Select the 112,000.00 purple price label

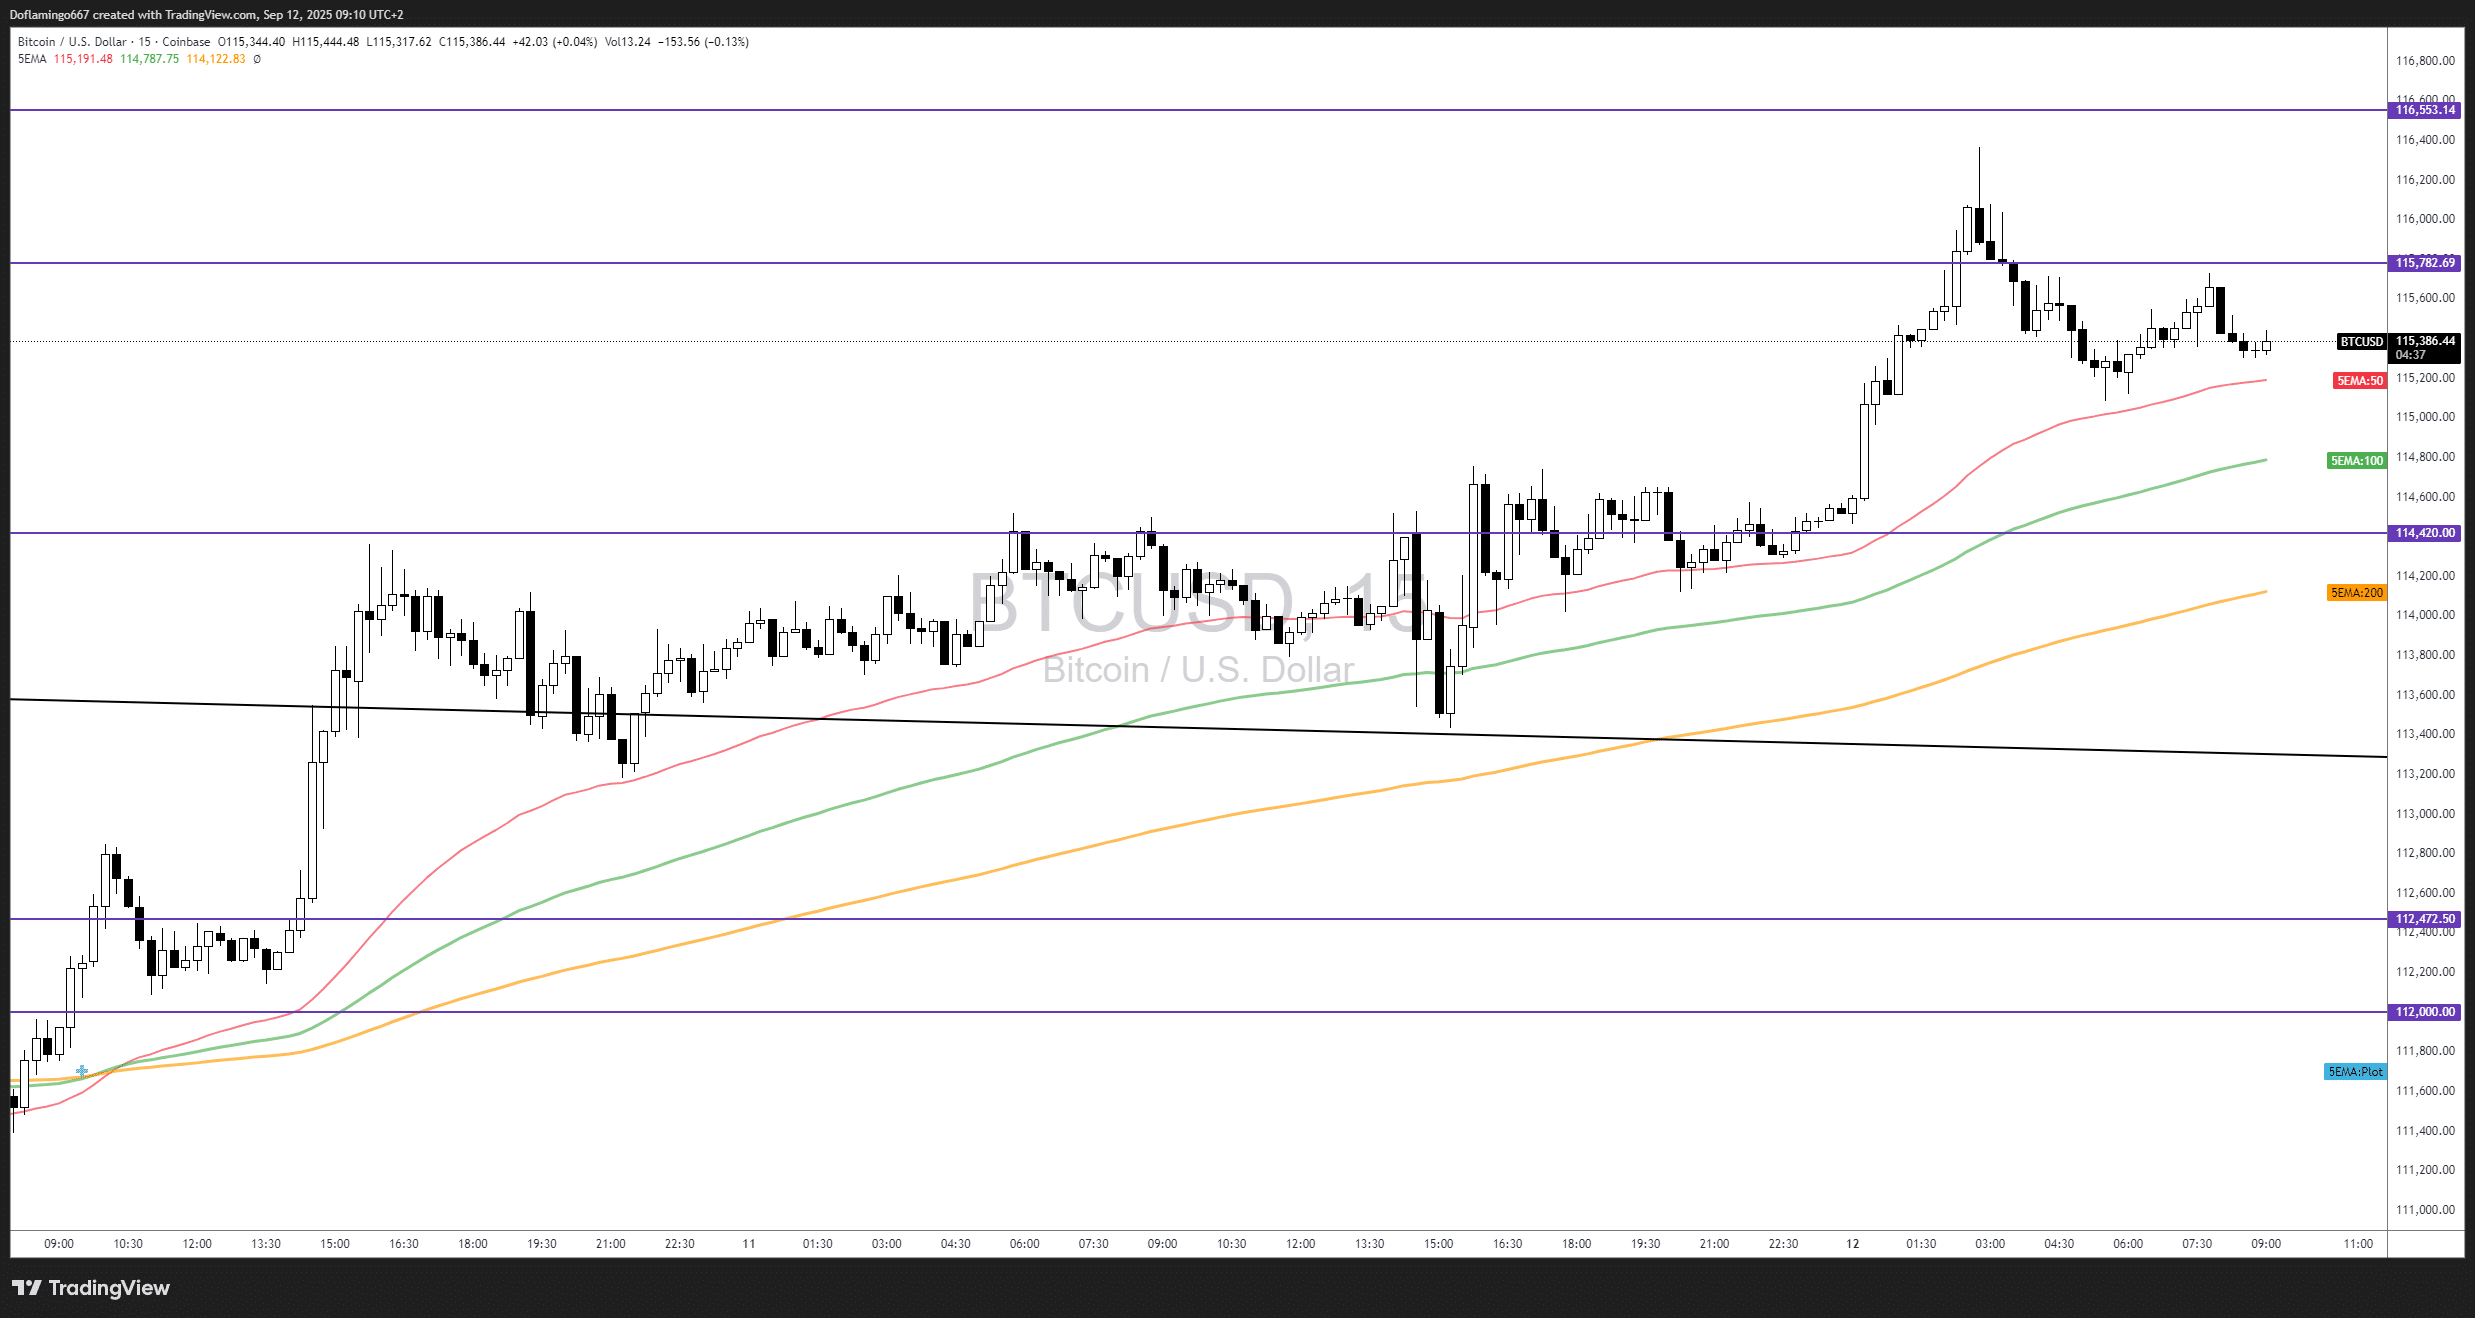[x=2424, y=1012]
